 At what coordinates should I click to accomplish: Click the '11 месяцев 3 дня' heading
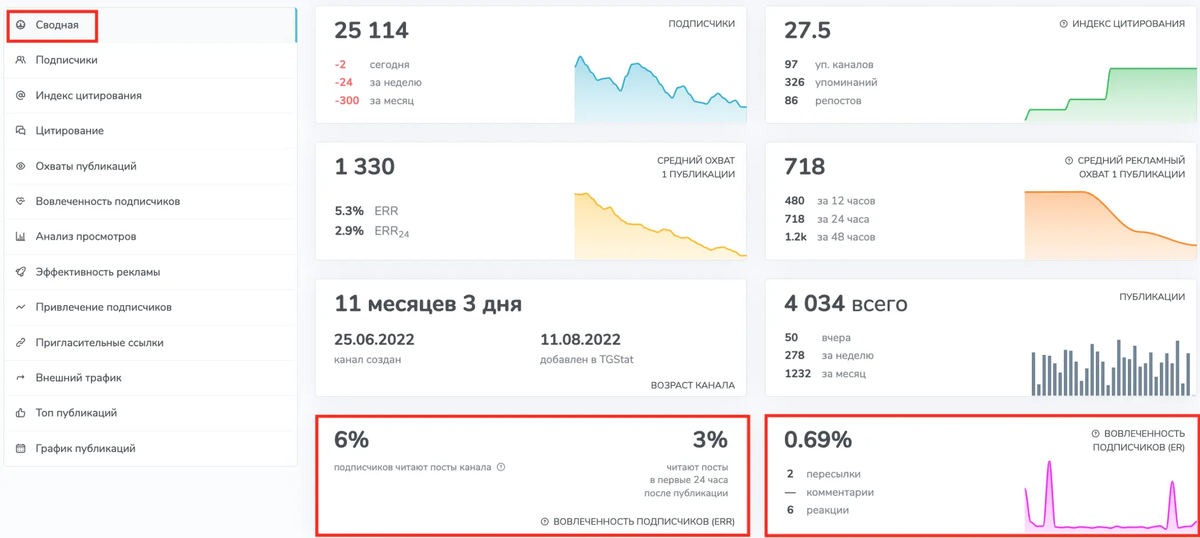point(428,304)
